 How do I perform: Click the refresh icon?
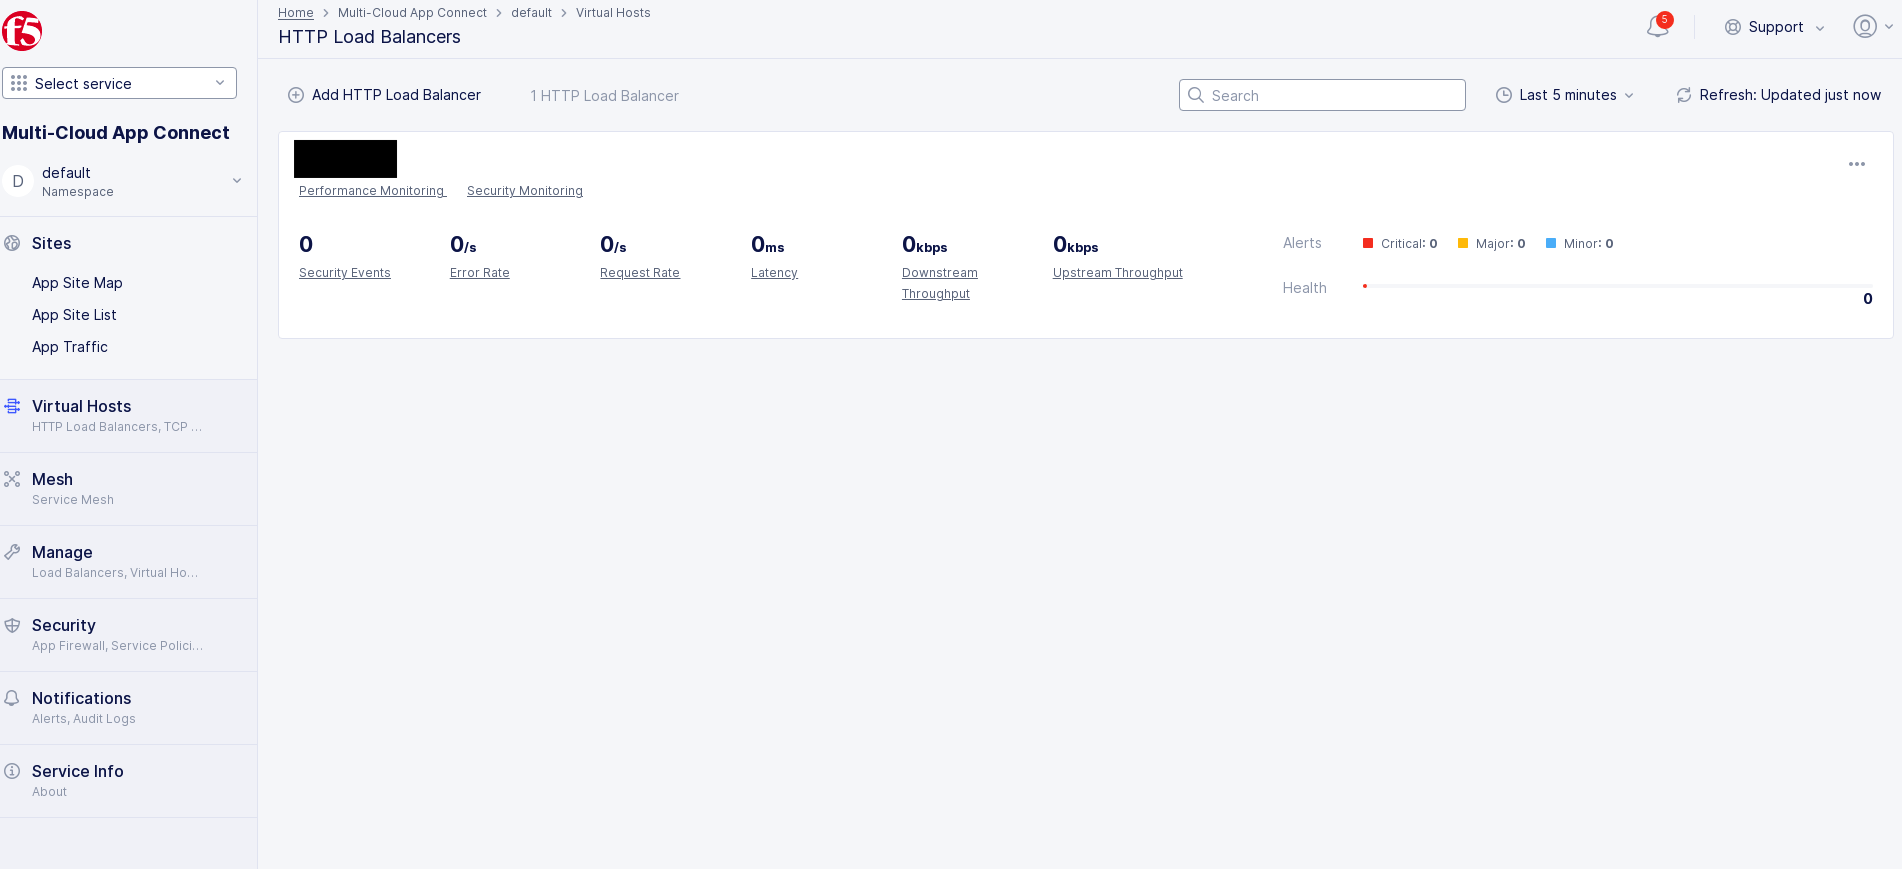pyautogui.click(x=1684, y=95)
